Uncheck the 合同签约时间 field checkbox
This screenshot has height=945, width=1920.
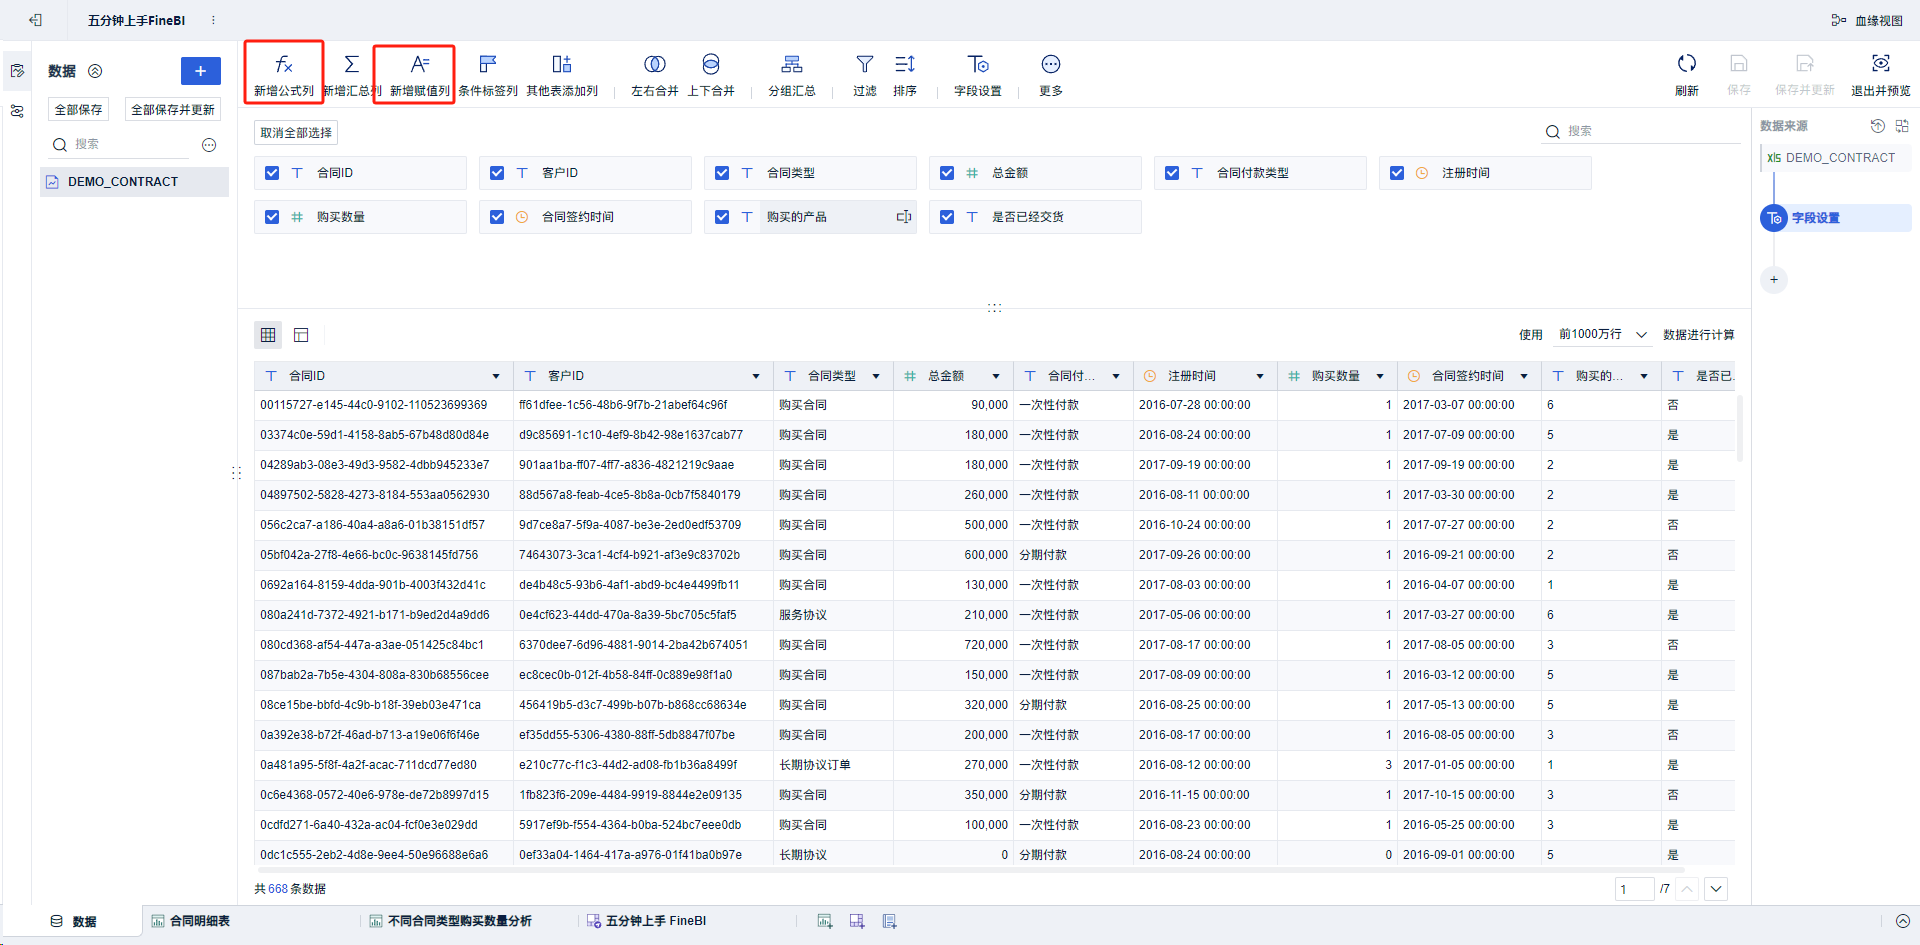coord(497,217)
